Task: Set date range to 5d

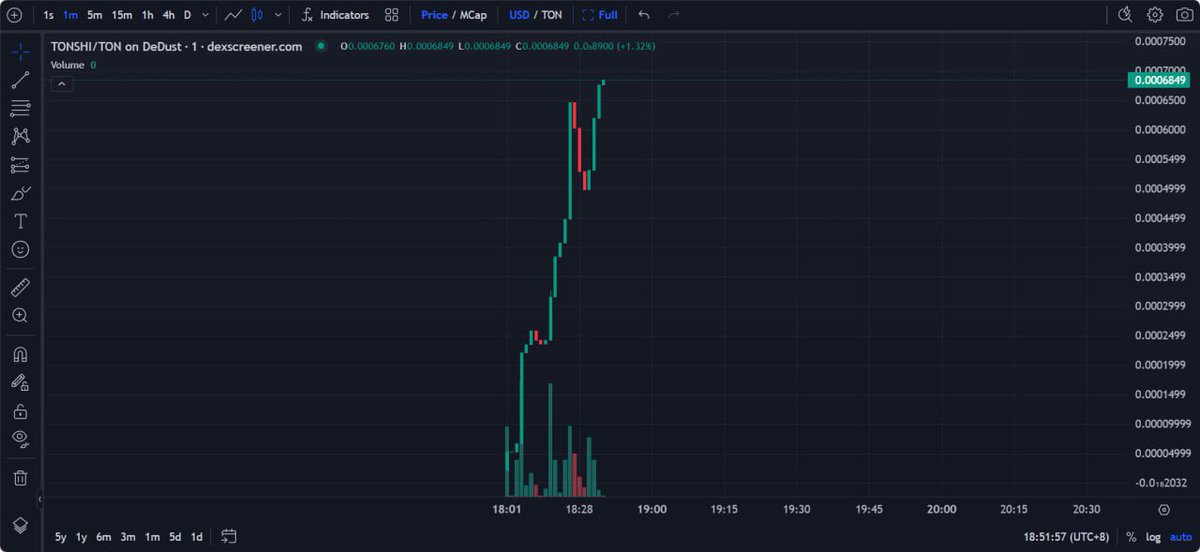Action: pos(175,537)
